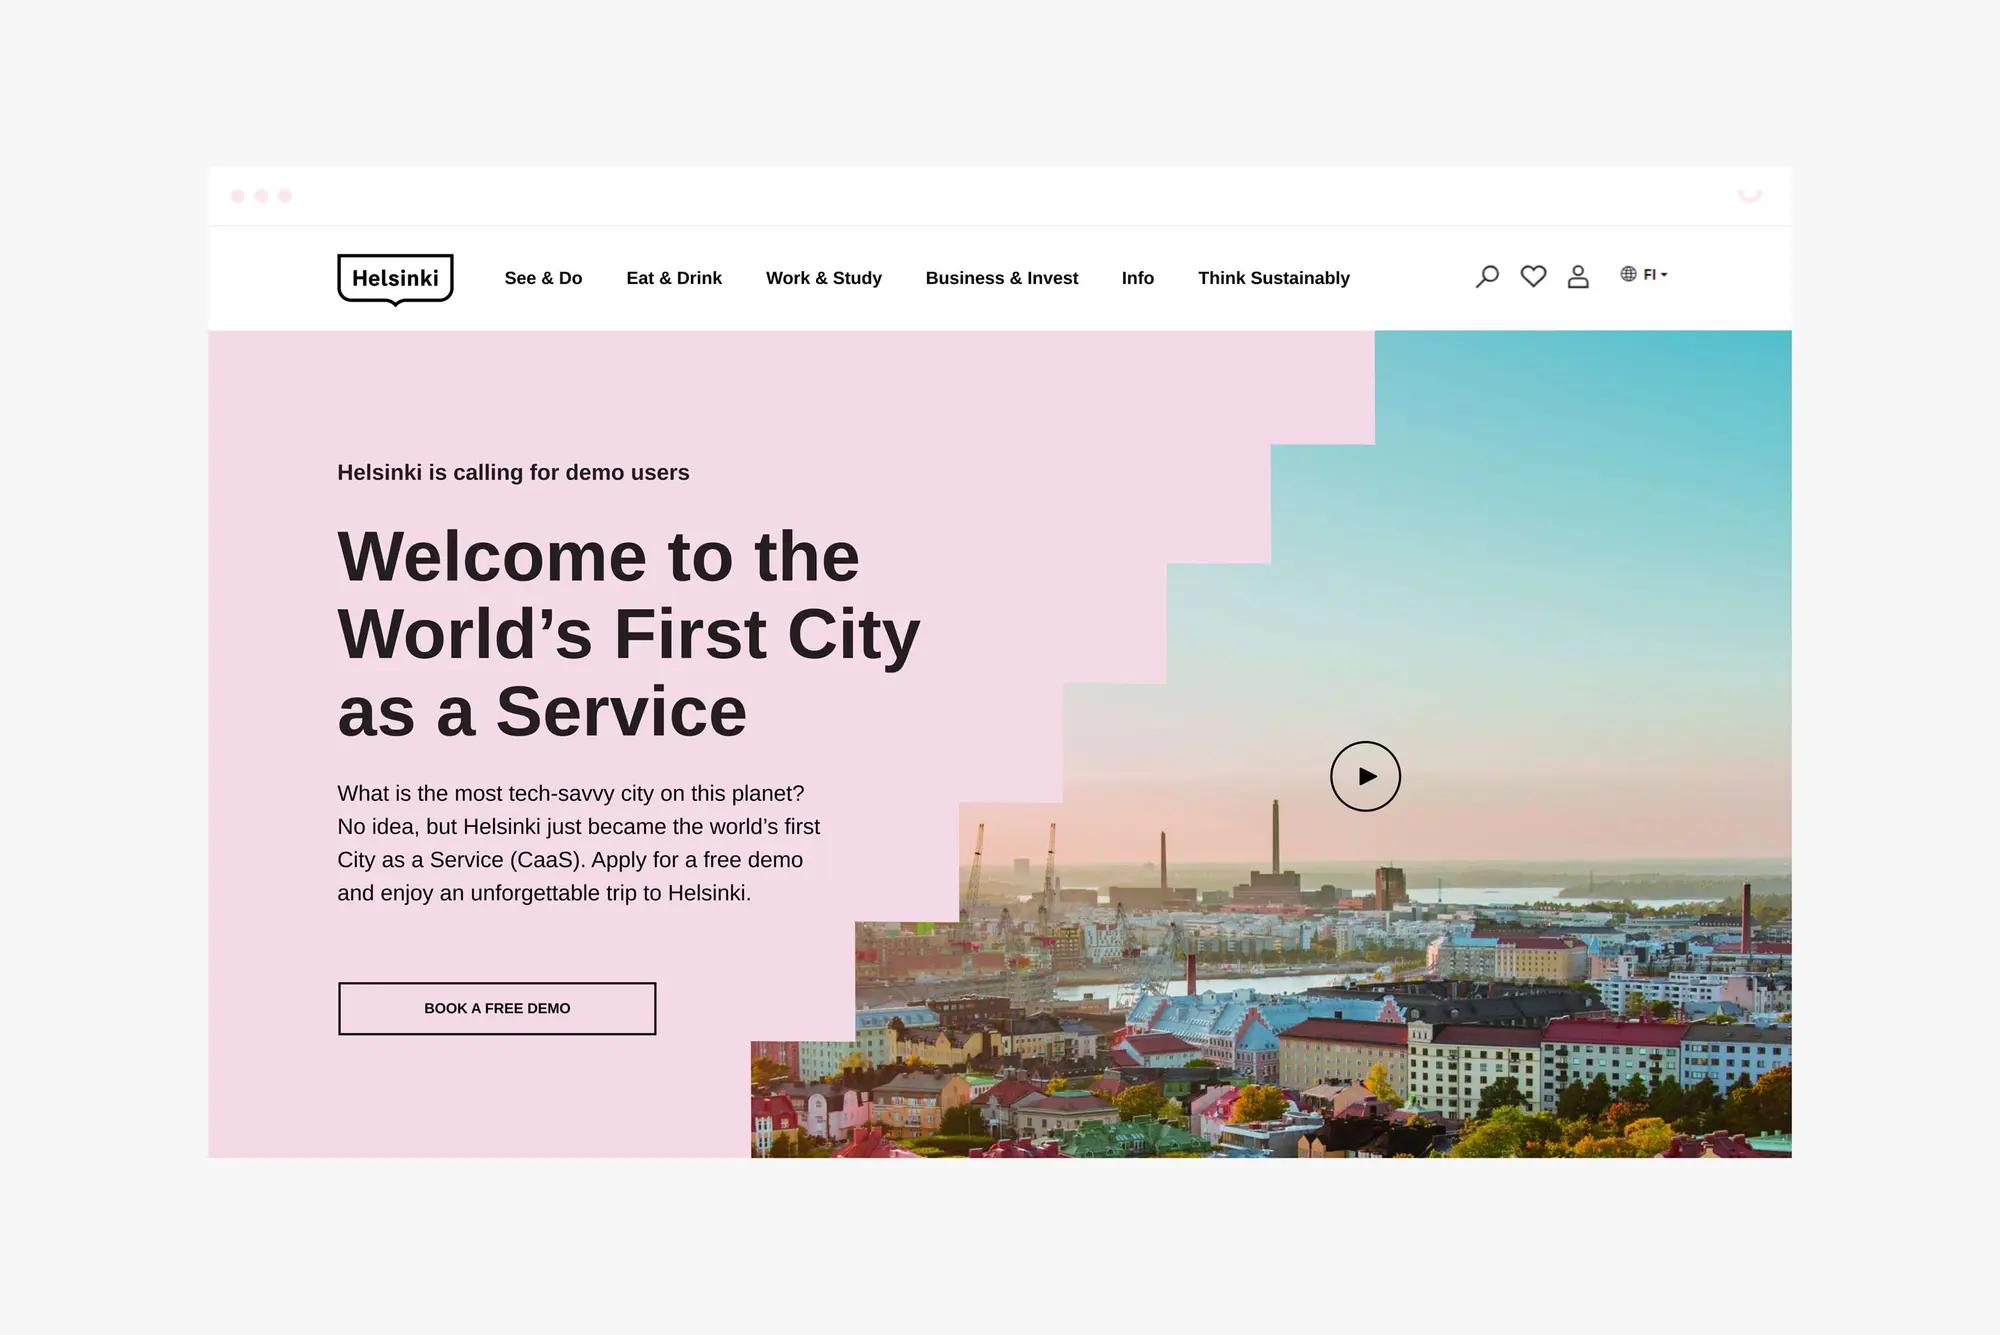
Task: Click the 'Welcome to the World's First City' headline
Action: (628, 634)
